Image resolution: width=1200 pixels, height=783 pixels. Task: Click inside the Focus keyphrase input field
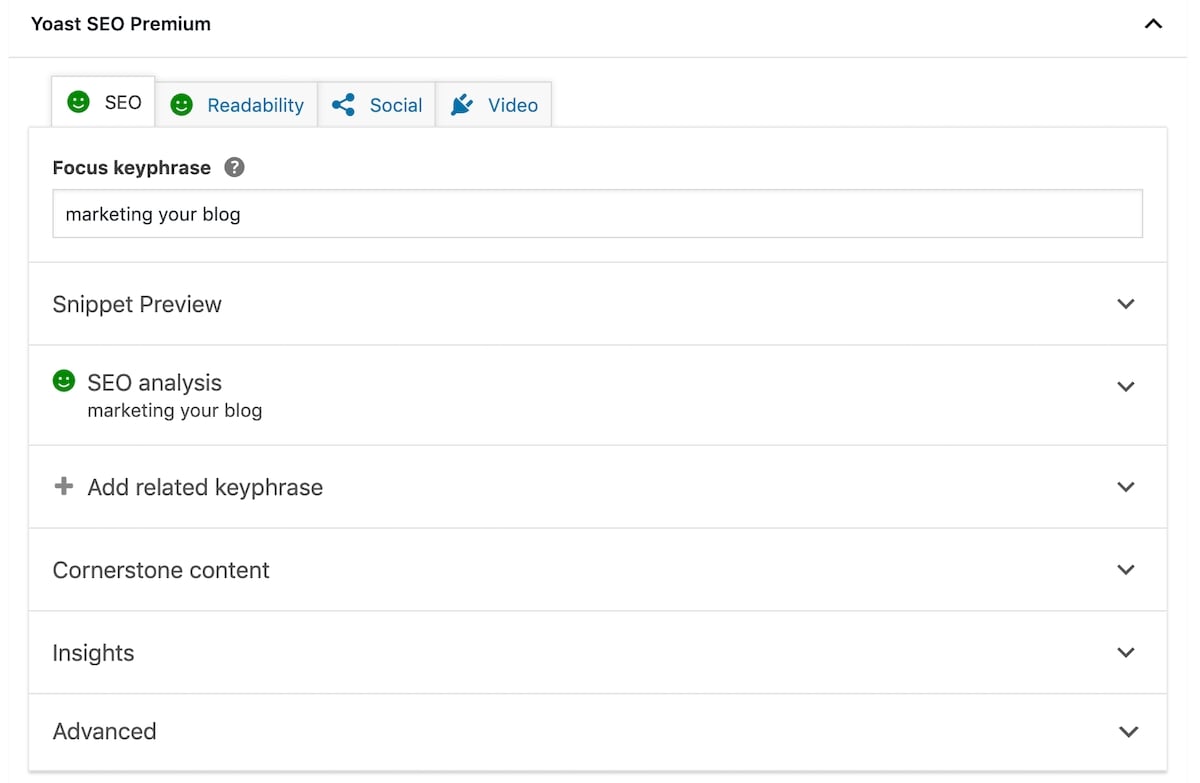[x=597, y=213]
